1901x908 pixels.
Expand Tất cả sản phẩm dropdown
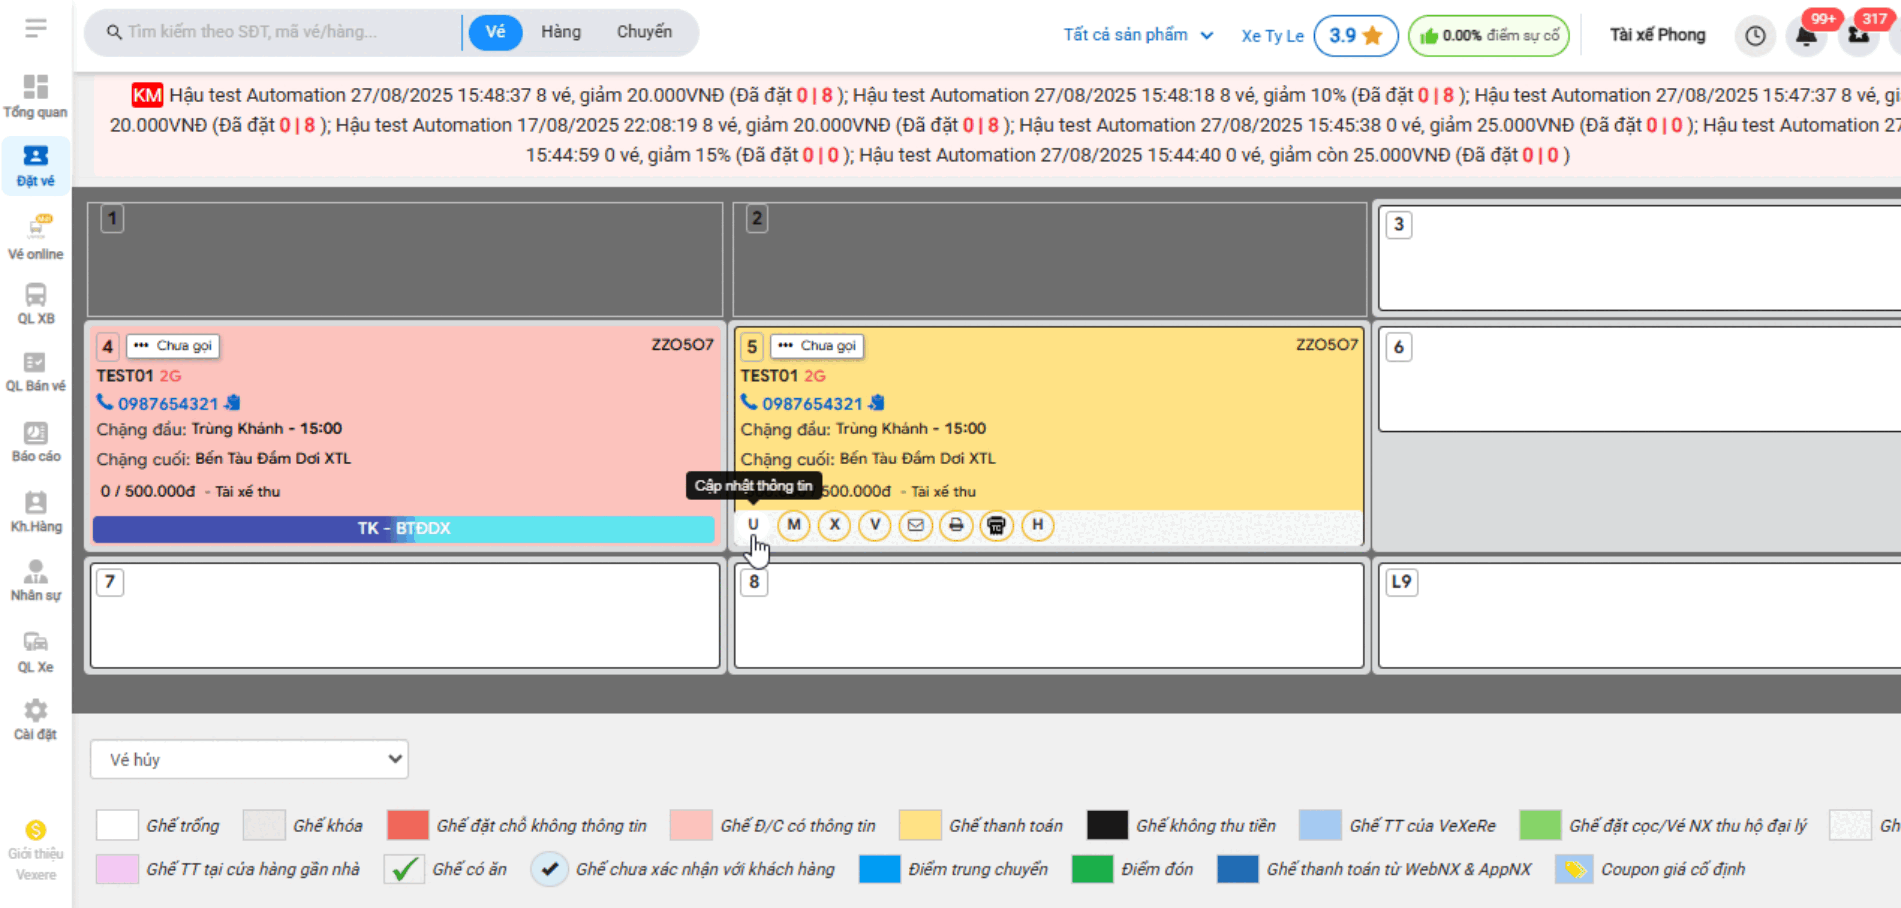[x=1137, y=35]
